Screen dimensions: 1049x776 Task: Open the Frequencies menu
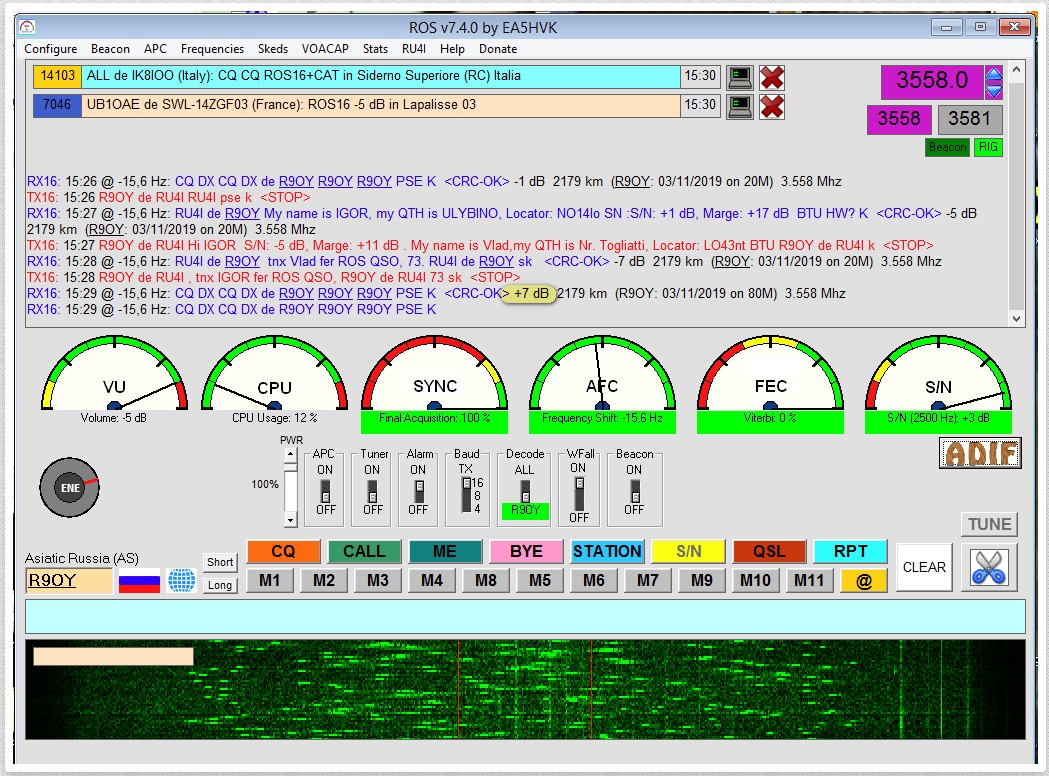click(212, 48)
